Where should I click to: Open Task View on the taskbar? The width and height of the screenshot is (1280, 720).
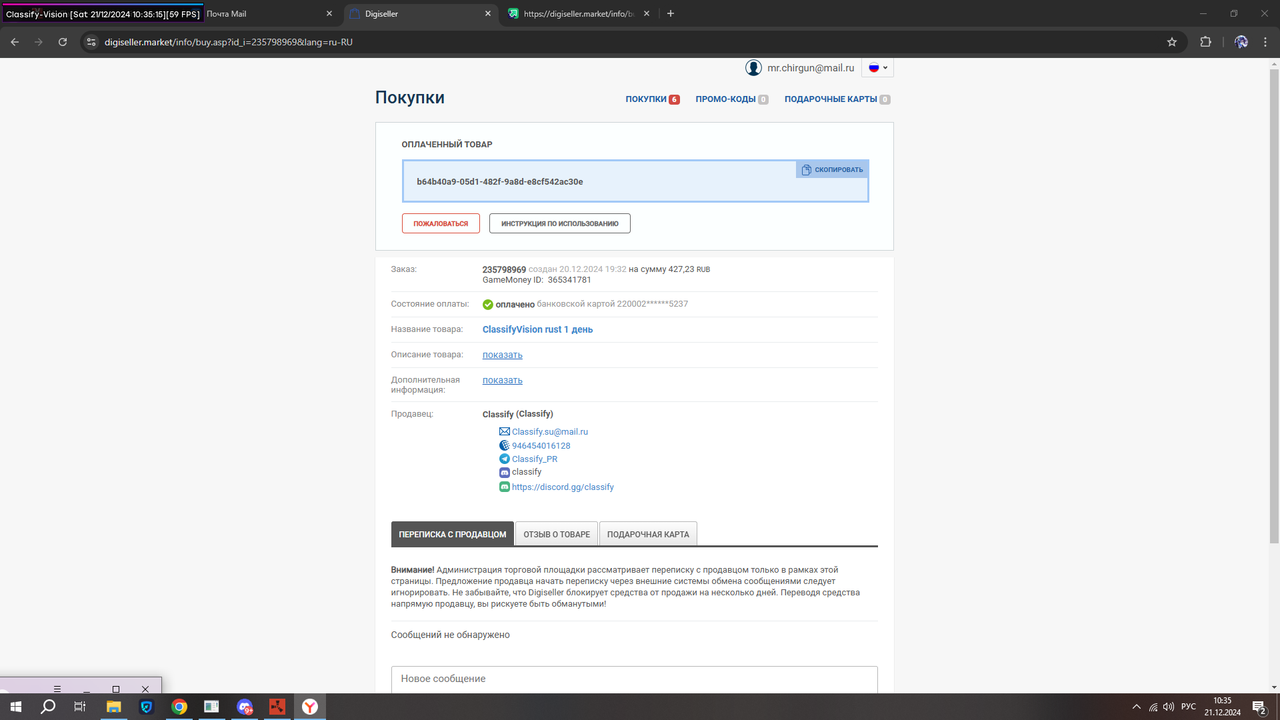[x=80, y=707]
